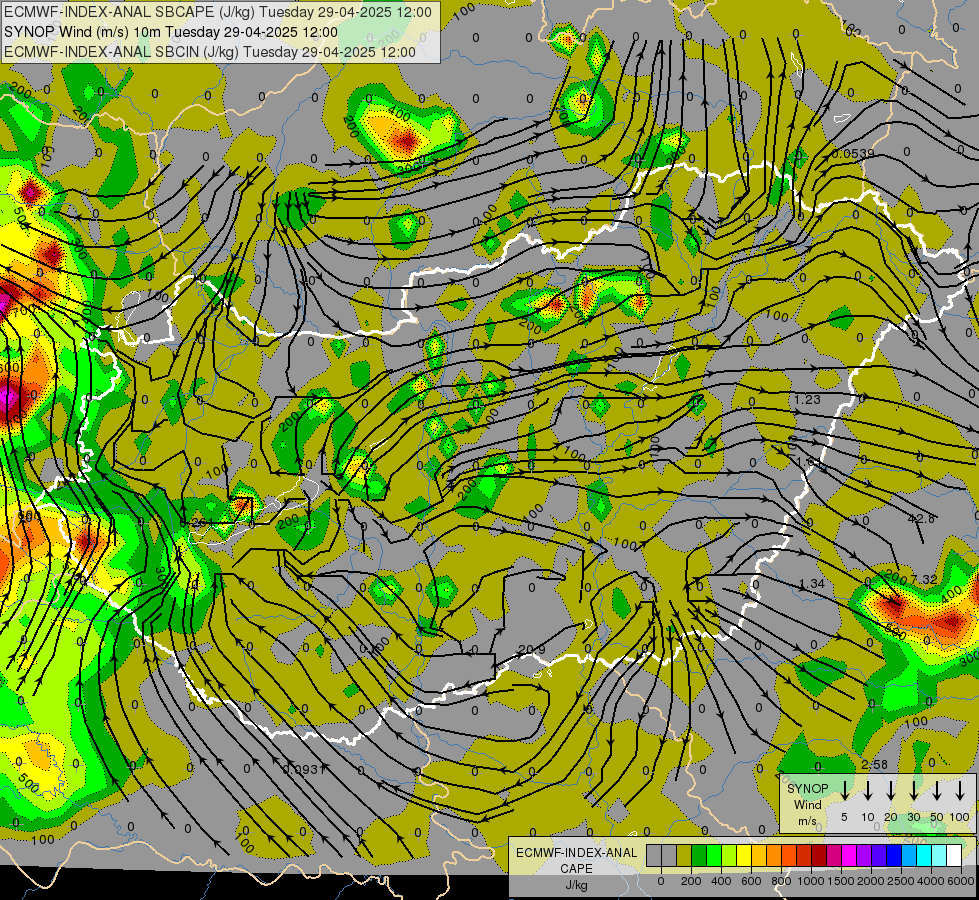Select the pure yellow CAPE legend swatch
Screen dimensions: 979x900
pyautogui.click(x=744, y=855)
